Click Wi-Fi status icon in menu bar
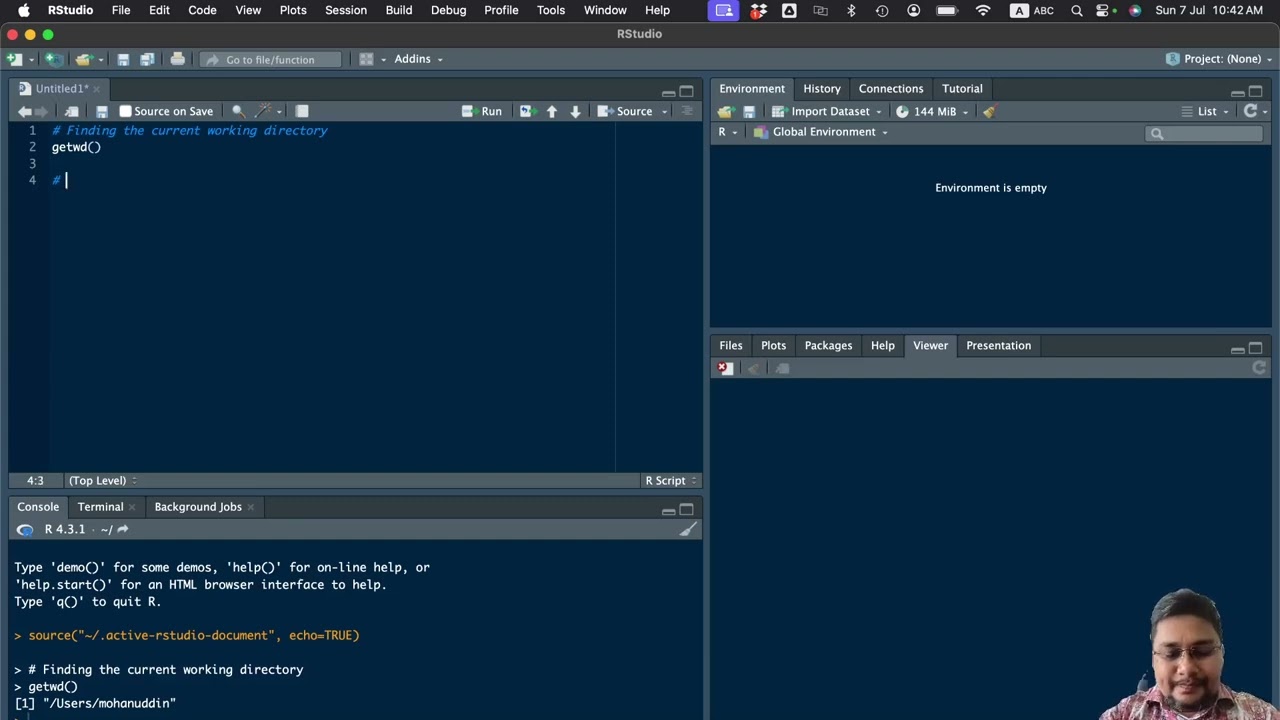The image size is (1280, 720). coord(983,10)
